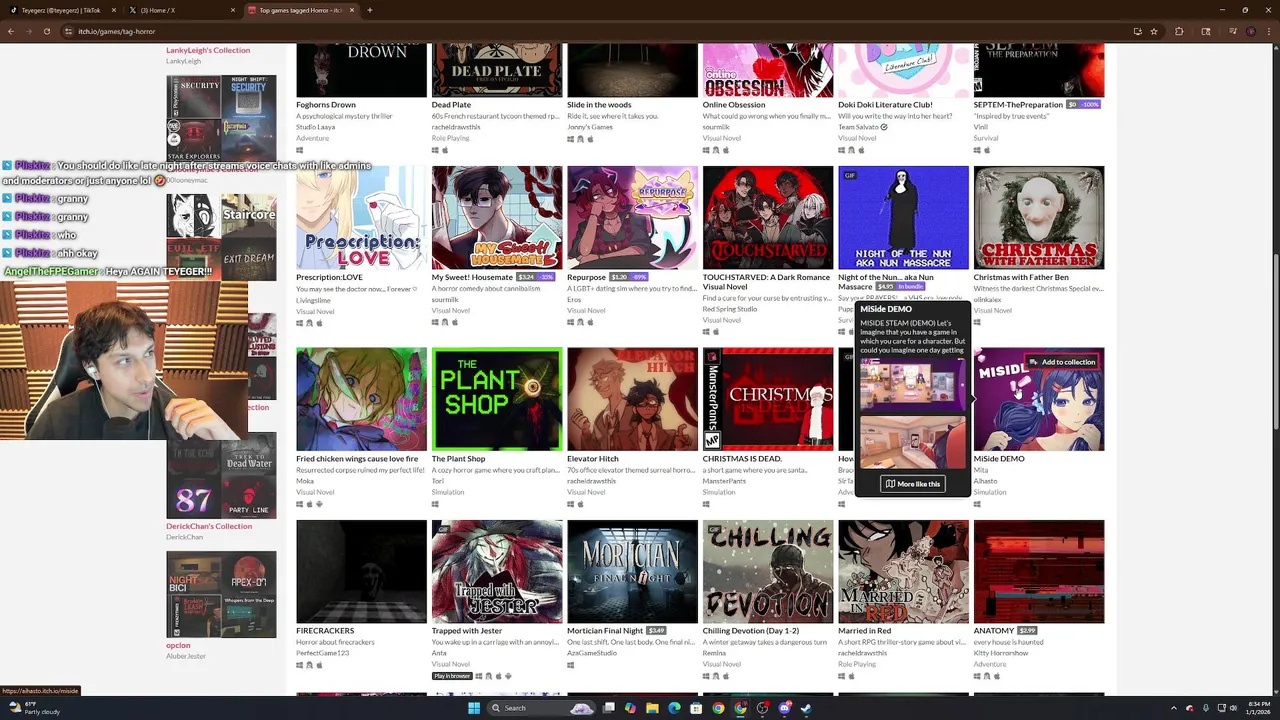Screen dimensions: 1280x720
Task: Open Discord from the taskbar
Action: pyautogui.click(x=784, y=708)
